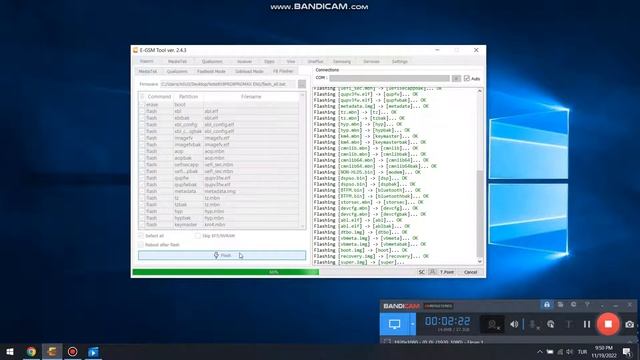This screenshot has width=640, height=360.
Task: Toggle Bandicam text overlay icon
Action: coord(569,324)
